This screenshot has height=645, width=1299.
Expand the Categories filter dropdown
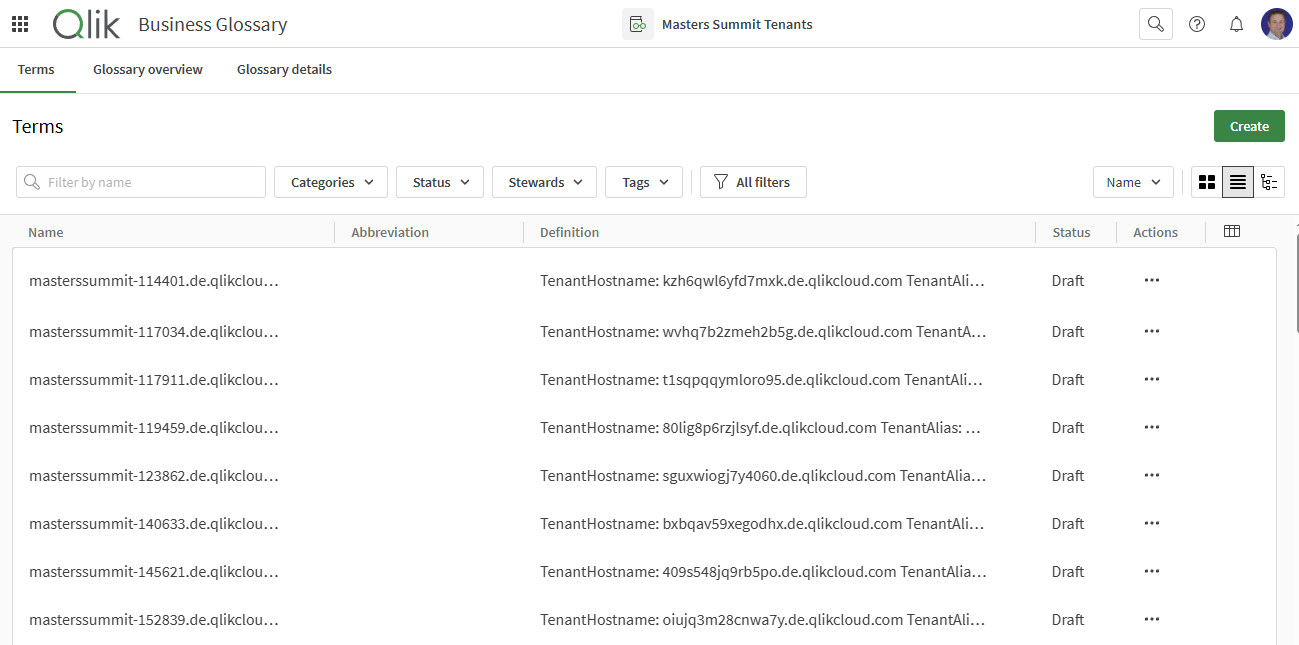(x=331, y=182)
